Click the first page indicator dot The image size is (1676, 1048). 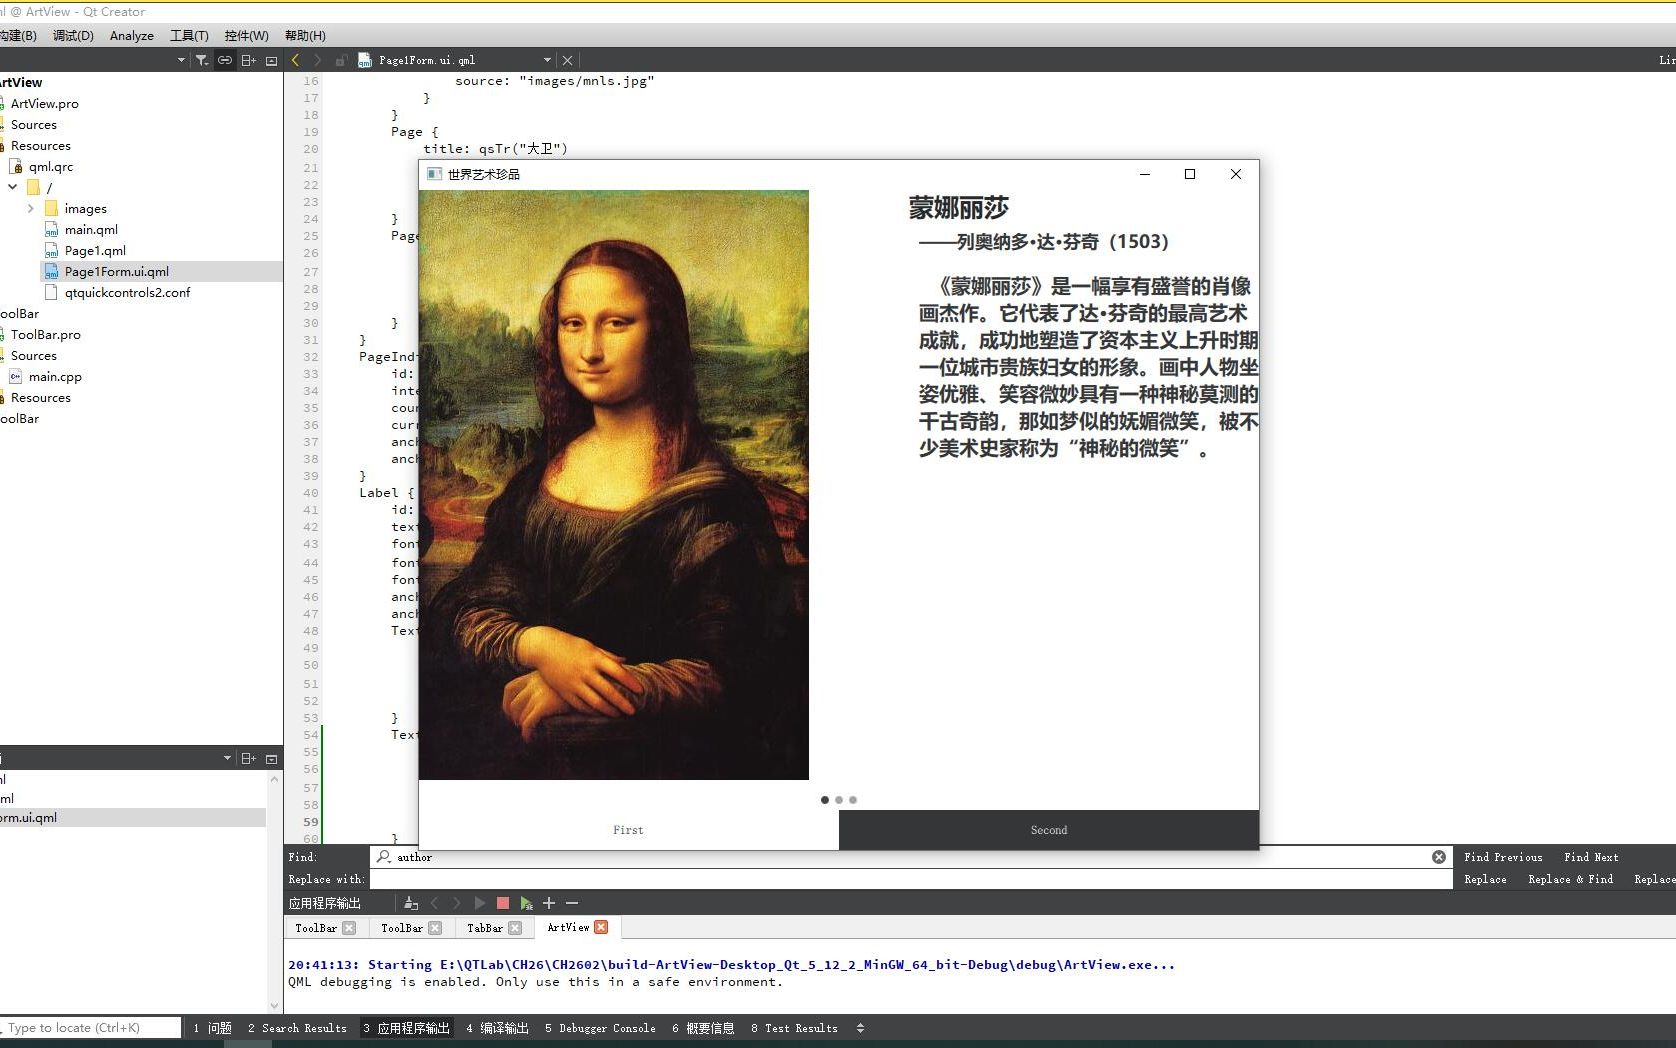[825, 800]
